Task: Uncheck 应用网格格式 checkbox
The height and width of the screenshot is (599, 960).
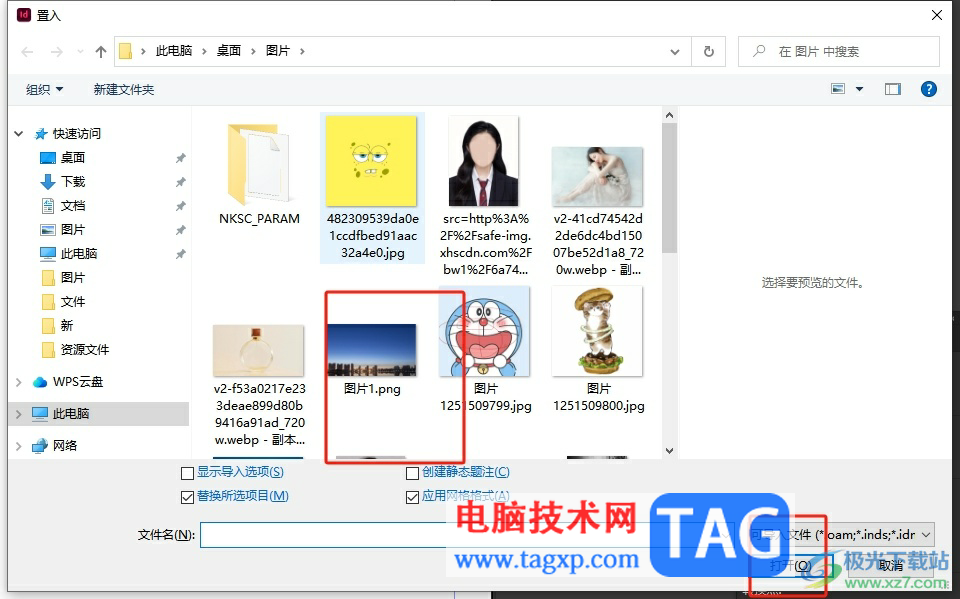Action: (x=413, y=497)
